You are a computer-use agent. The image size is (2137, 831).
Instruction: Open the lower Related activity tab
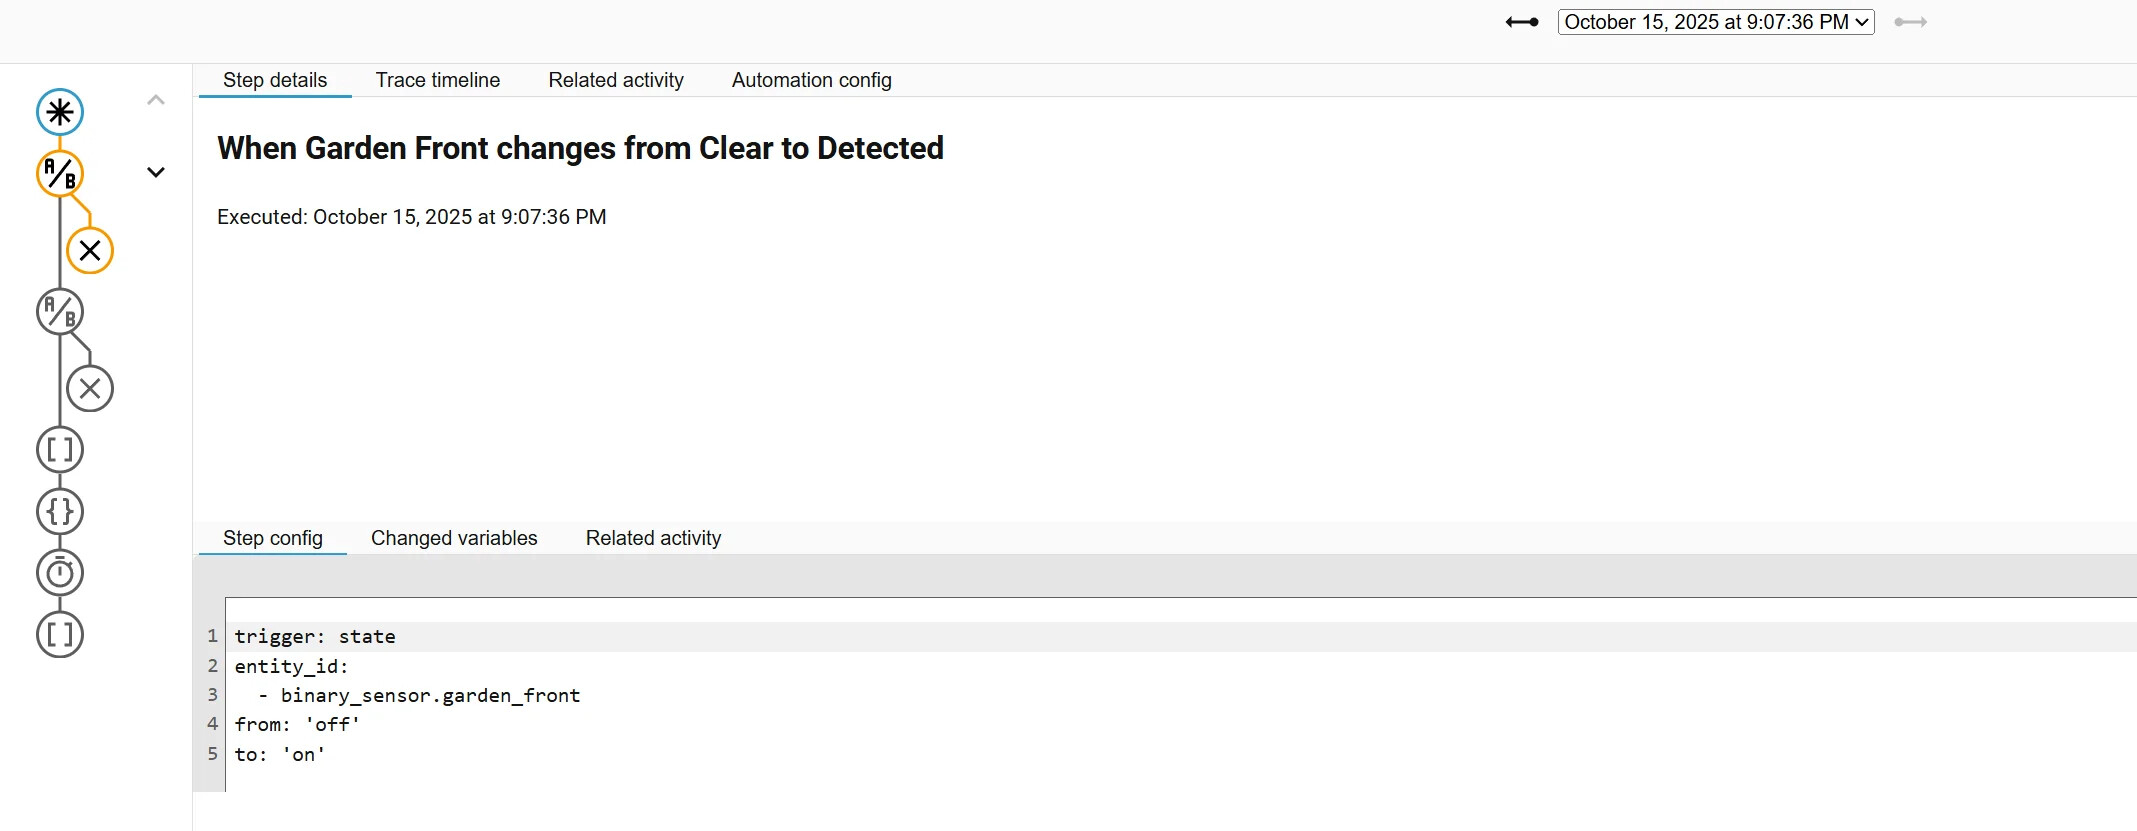(x=653, y=538)
